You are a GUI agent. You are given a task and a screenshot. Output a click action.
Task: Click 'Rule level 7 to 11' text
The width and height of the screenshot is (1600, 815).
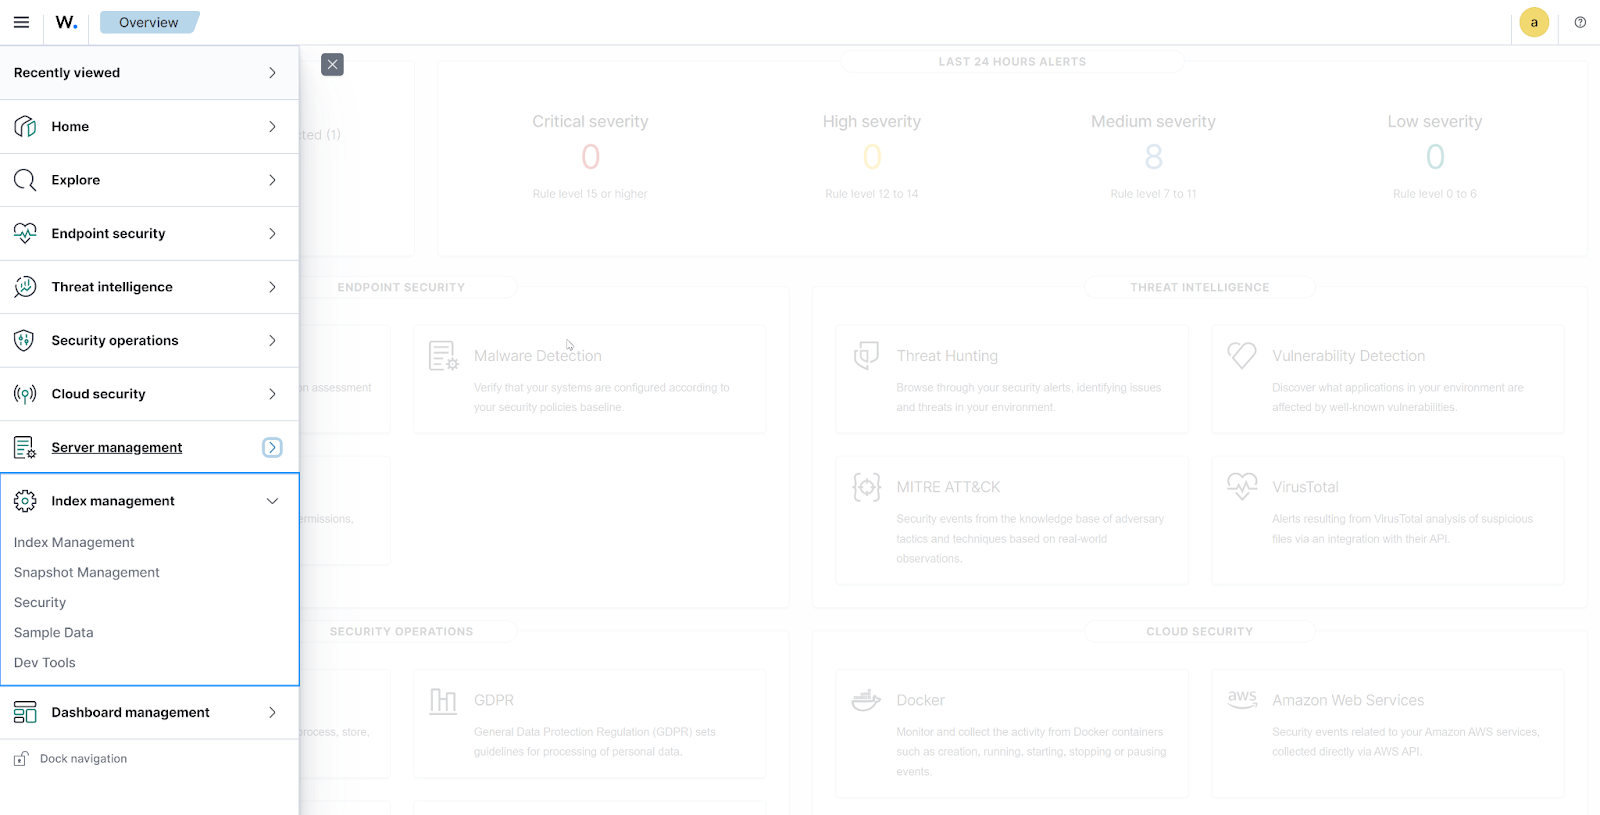(1153, 194)
